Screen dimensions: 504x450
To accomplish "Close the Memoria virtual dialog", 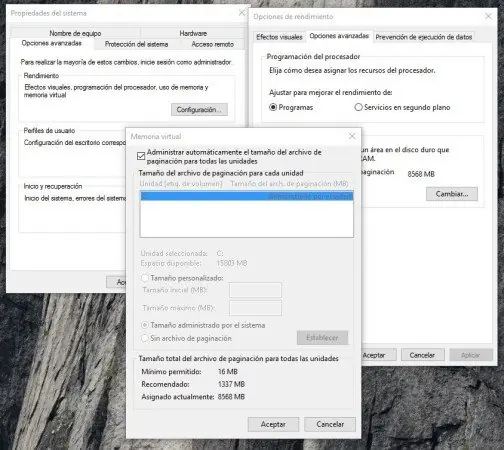I will click(x=352, y=136).
